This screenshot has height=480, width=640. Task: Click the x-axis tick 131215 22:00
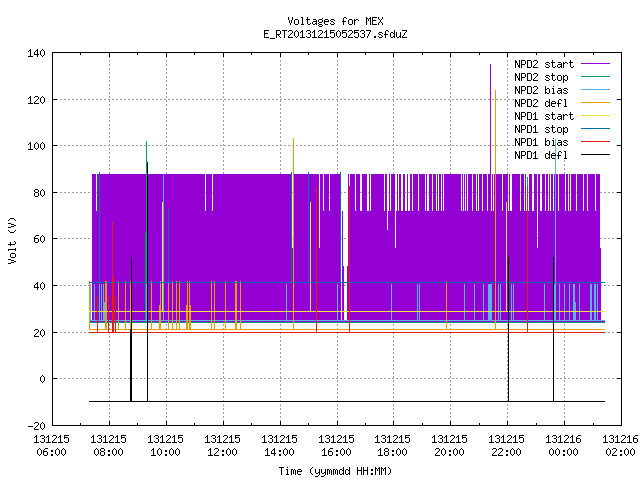pos(507,446)
